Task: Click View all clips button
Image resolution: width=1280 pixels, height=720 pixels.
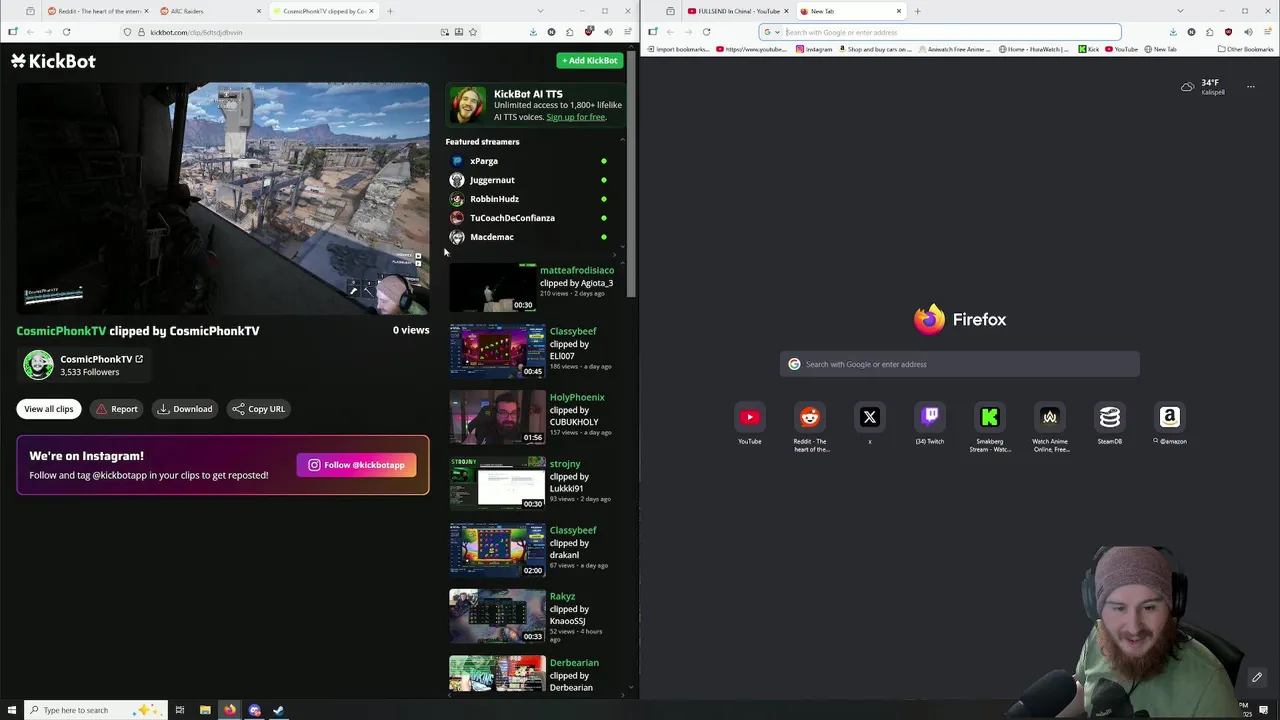Action: (x=49, y=409)
